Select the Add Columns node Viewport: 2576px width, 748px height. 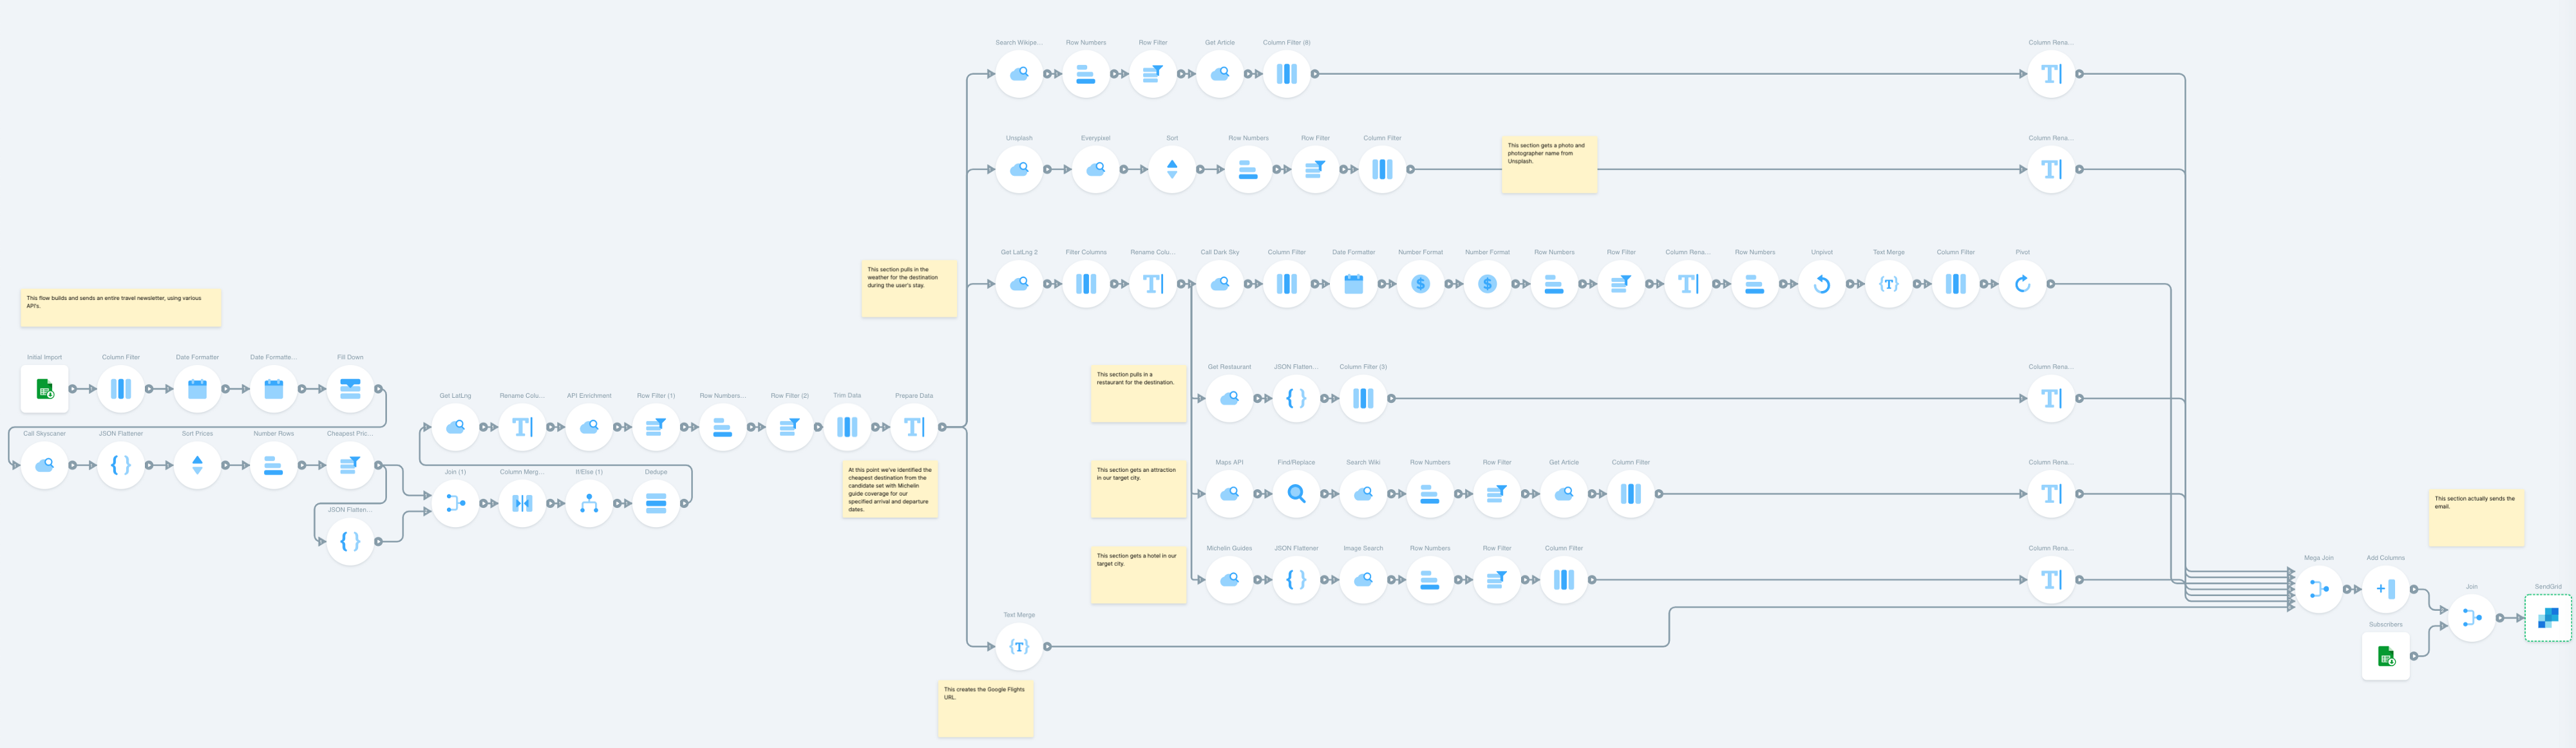pyautogui.click(x=2385, y=589)
